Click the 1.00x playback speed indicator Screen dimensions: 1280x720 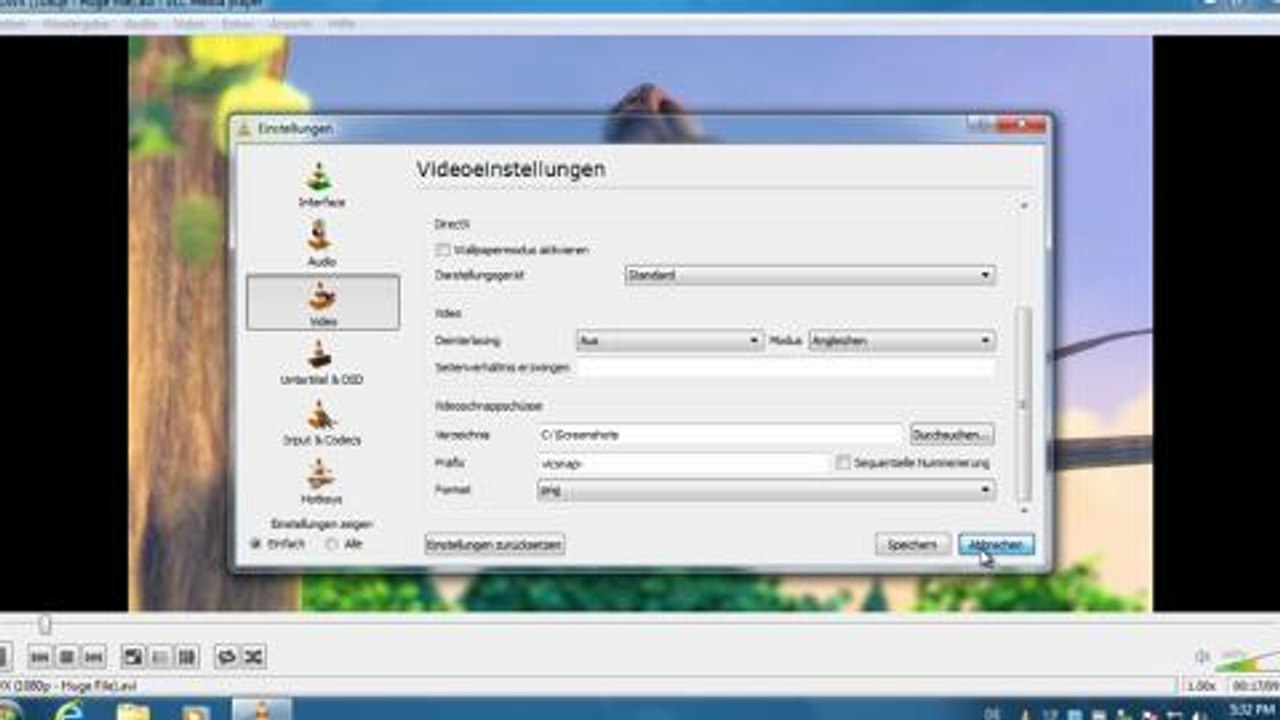(x=1201, y=687)
